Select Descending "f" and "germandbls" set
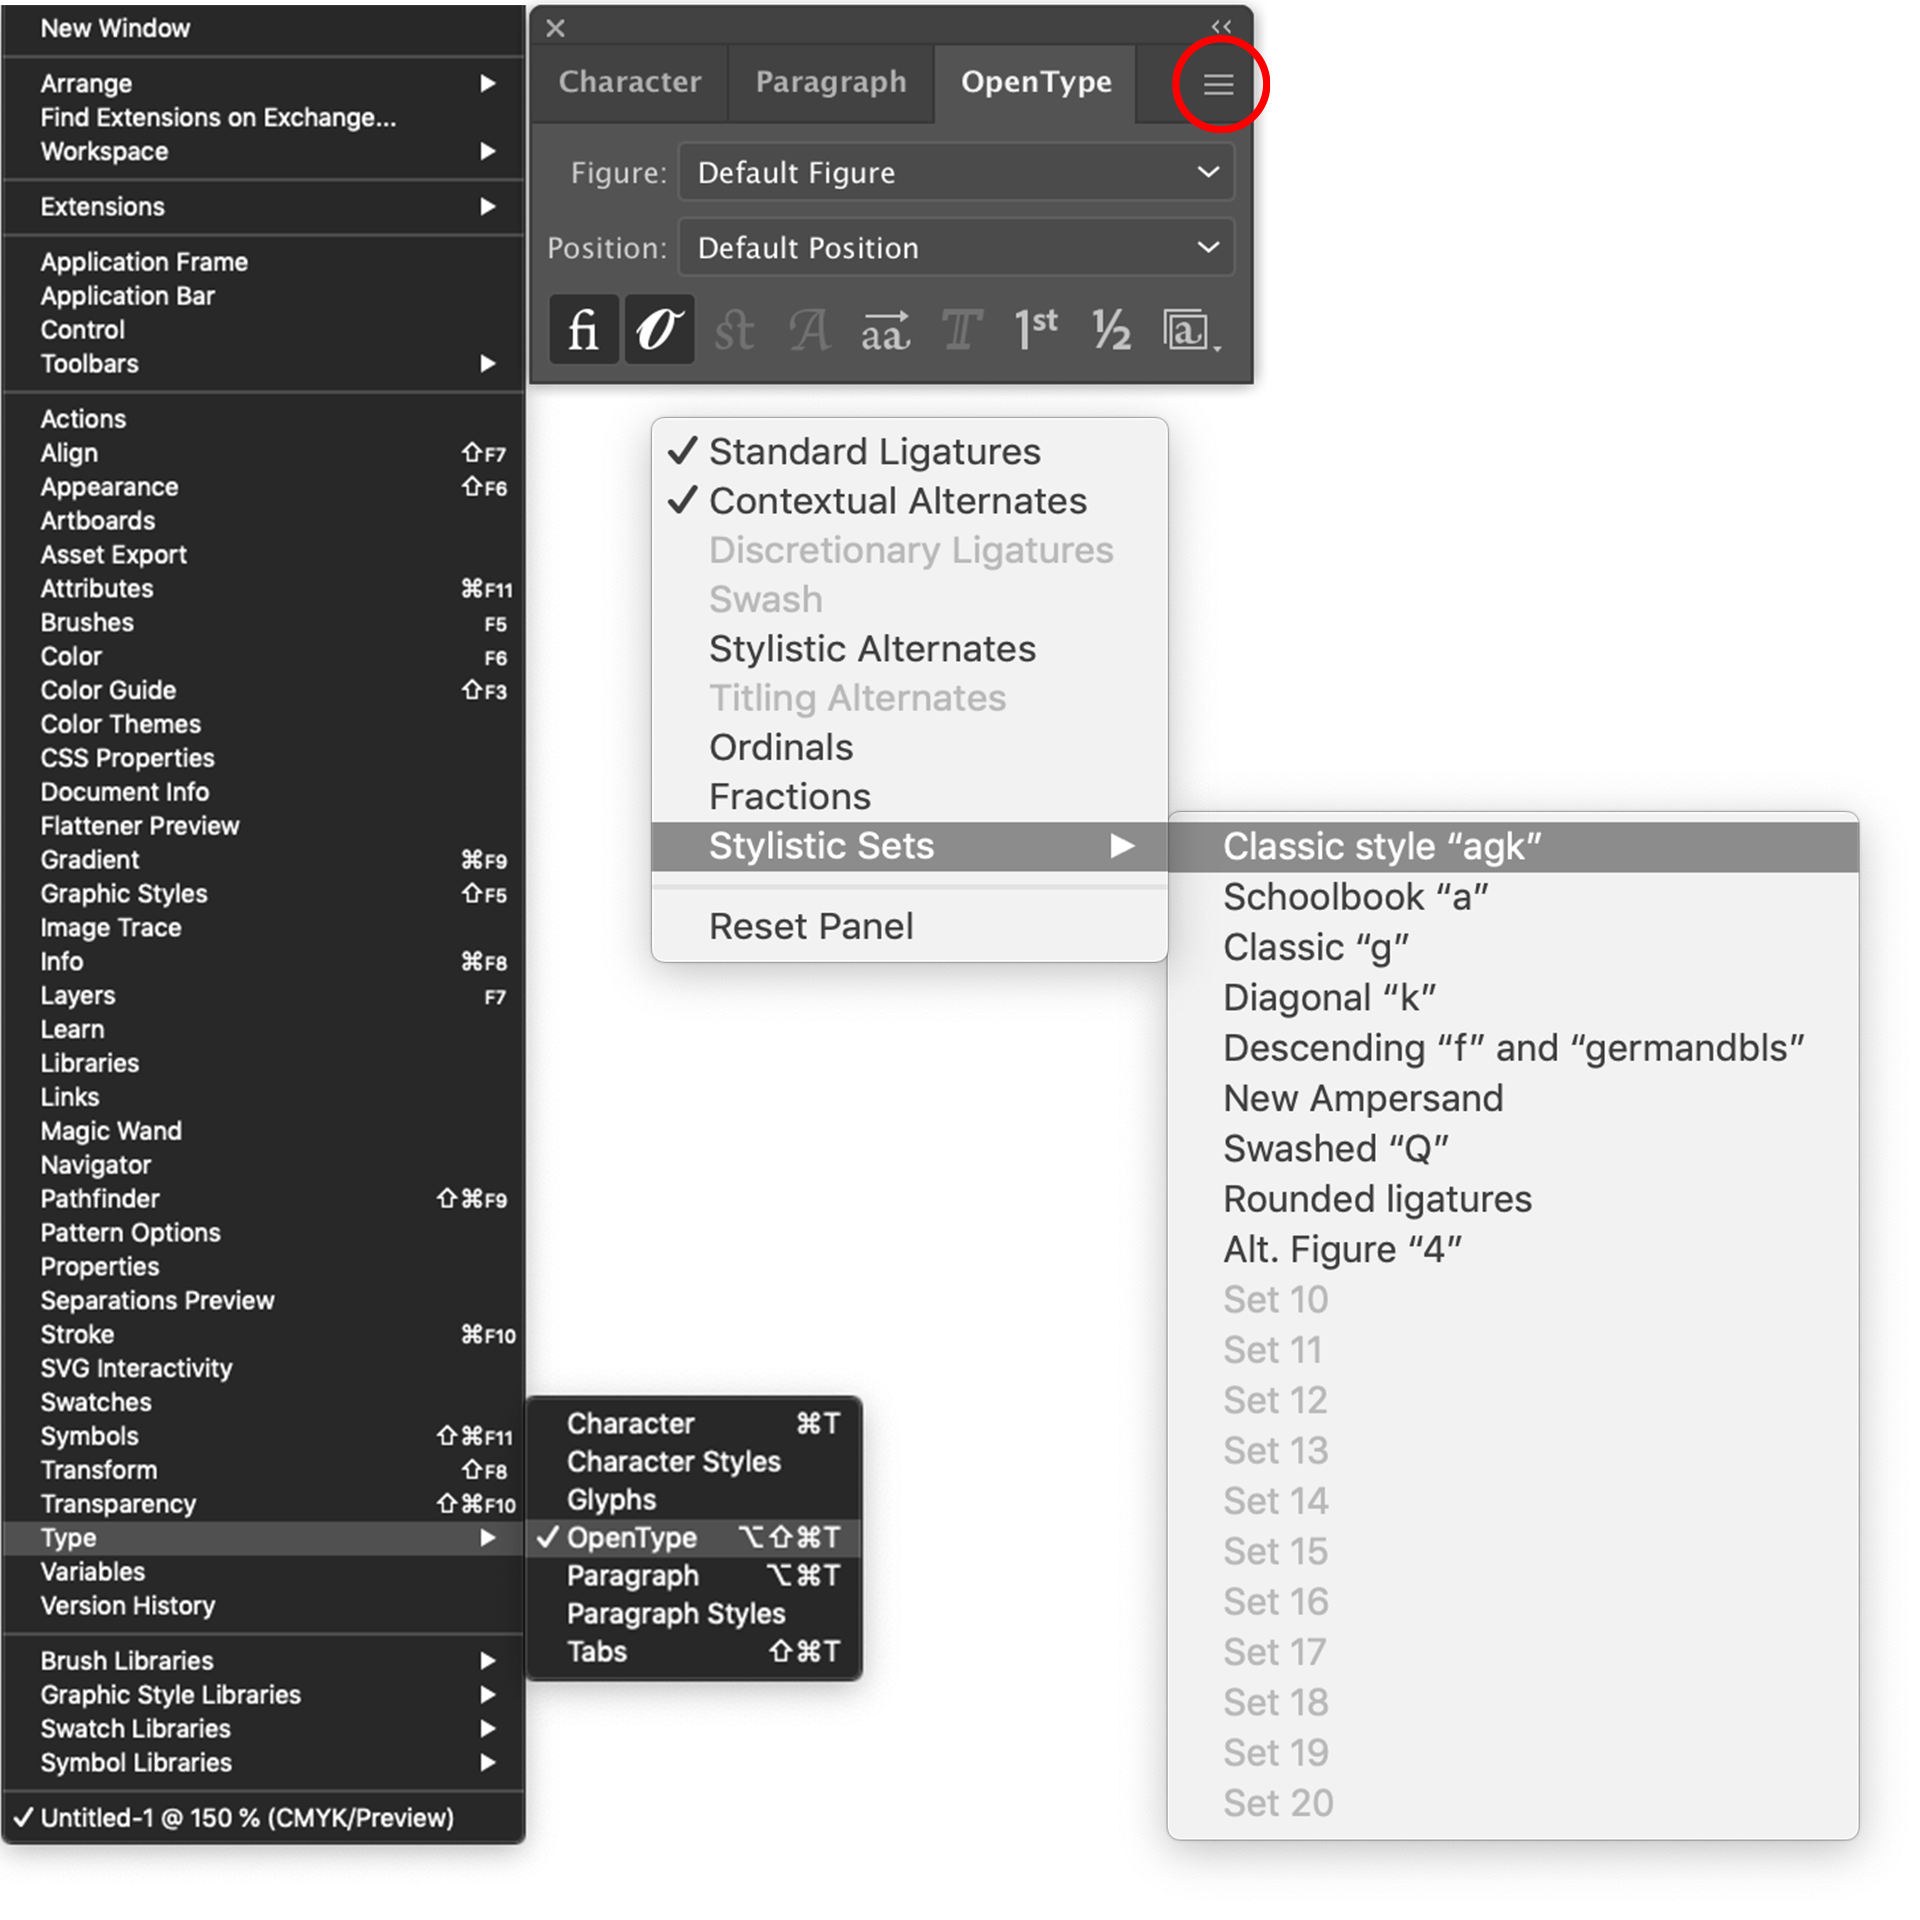This screenshot has width=1920, height=1920. tap(1513, 1048)
